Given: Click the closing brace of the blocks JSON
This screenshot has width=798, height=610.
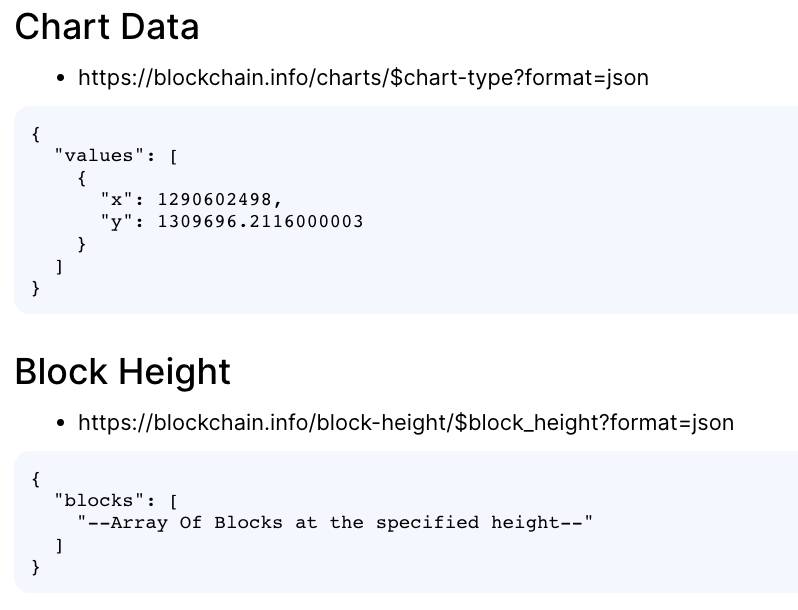Looking at the screenshot, I should (x=35, y=567).
